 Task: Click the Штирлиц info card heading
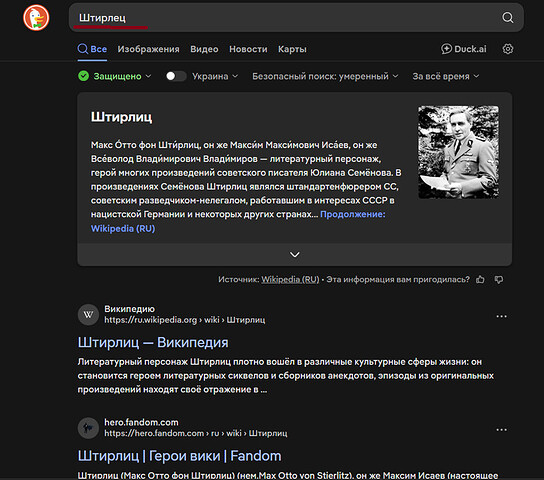[121, 117]
